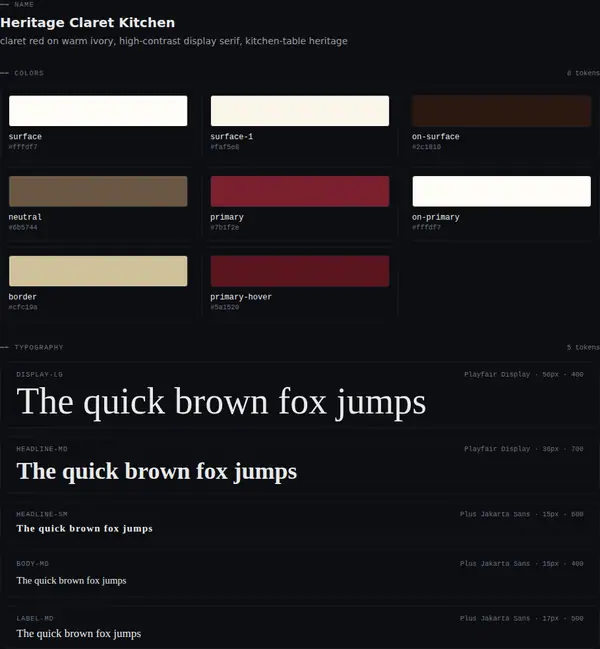
Task: Click the surface color swatch
Action: click(98, 111)
